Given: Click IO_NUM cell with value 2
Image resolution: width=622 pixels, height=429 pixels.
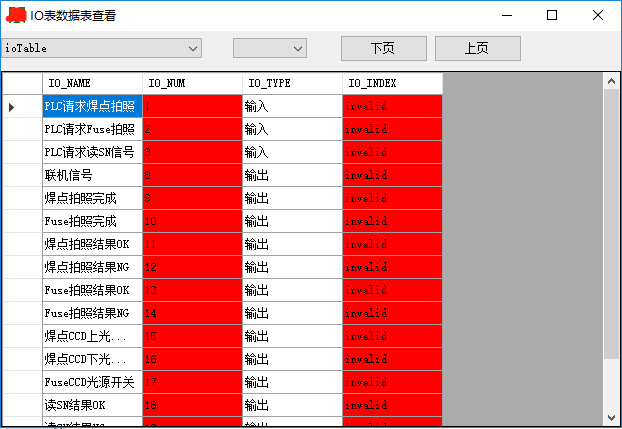Looking at the screenshot, I should tap(192, 129).
